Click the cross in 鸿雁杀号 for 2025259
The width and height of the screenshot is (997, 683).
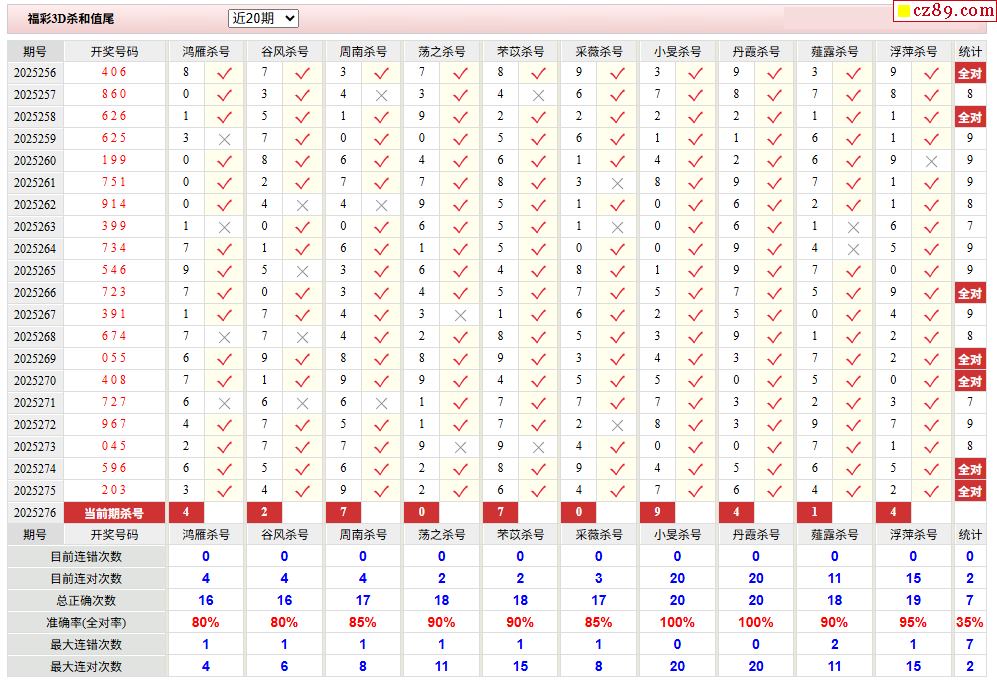pyautogui.click(x=224, y=139)
